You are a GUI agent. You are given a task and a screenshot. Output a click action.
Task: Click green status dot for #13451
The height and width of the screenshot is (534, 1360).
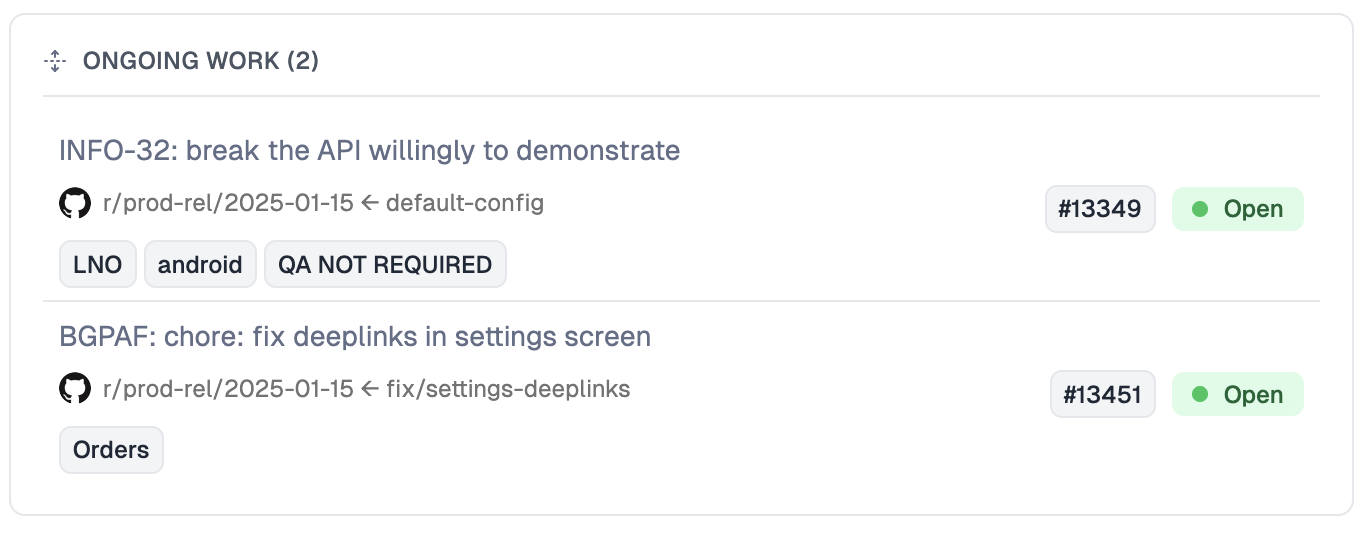click(1201, 394)
